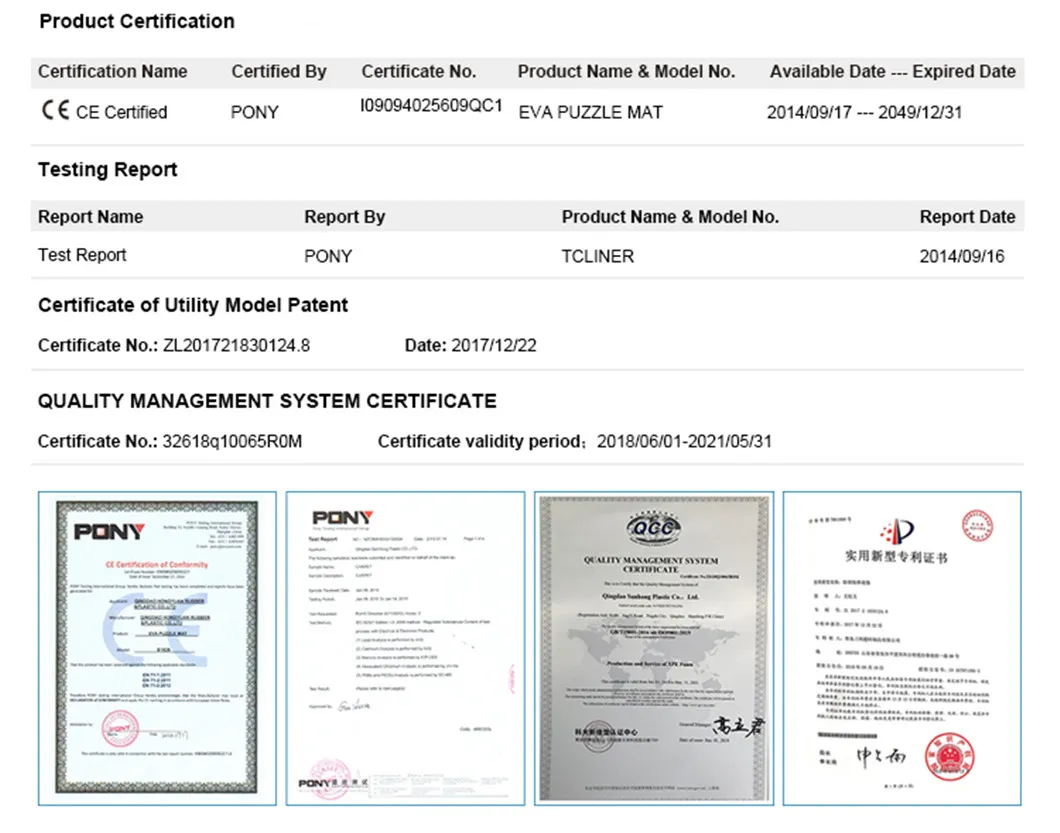Screen dimensions: 1060x833
Task: Open the PONY test report thumbnail
Action: pos(404,648)
